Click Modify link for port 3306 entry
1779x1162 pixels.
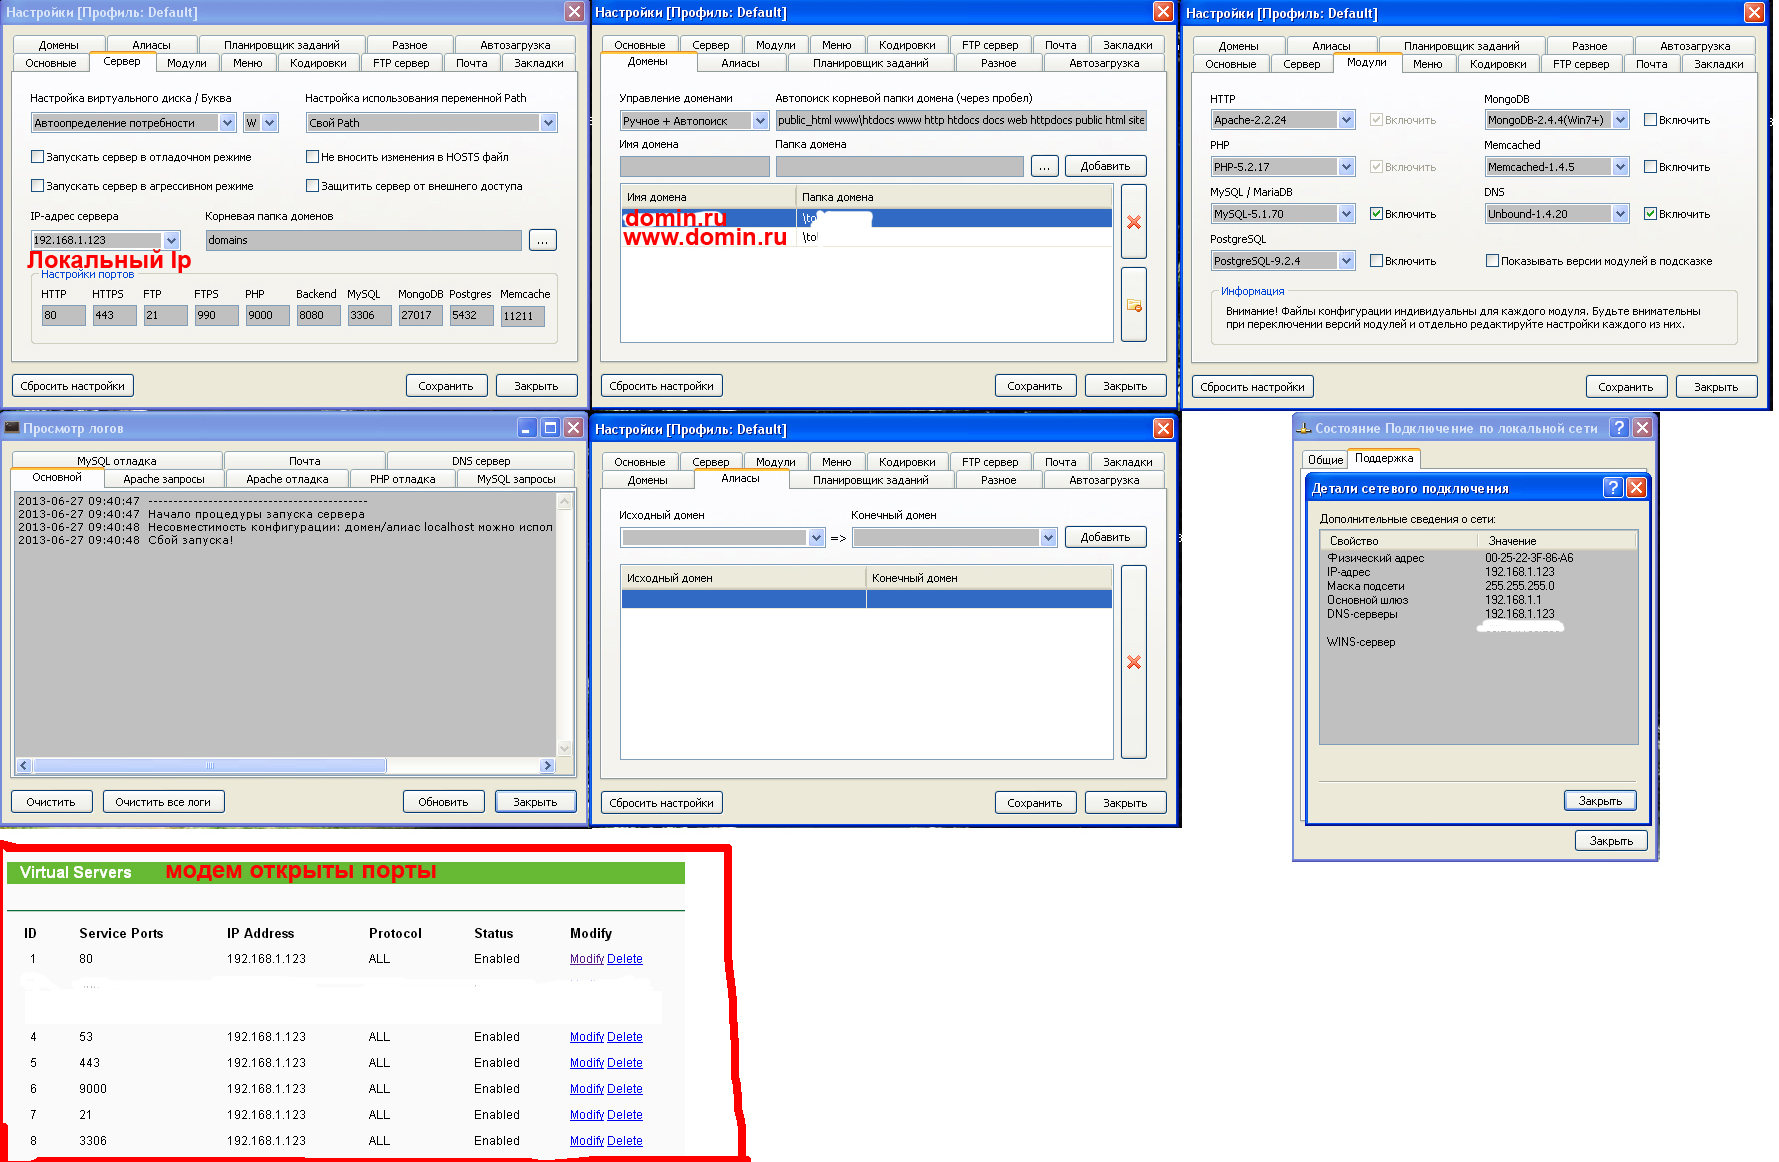586,1141
